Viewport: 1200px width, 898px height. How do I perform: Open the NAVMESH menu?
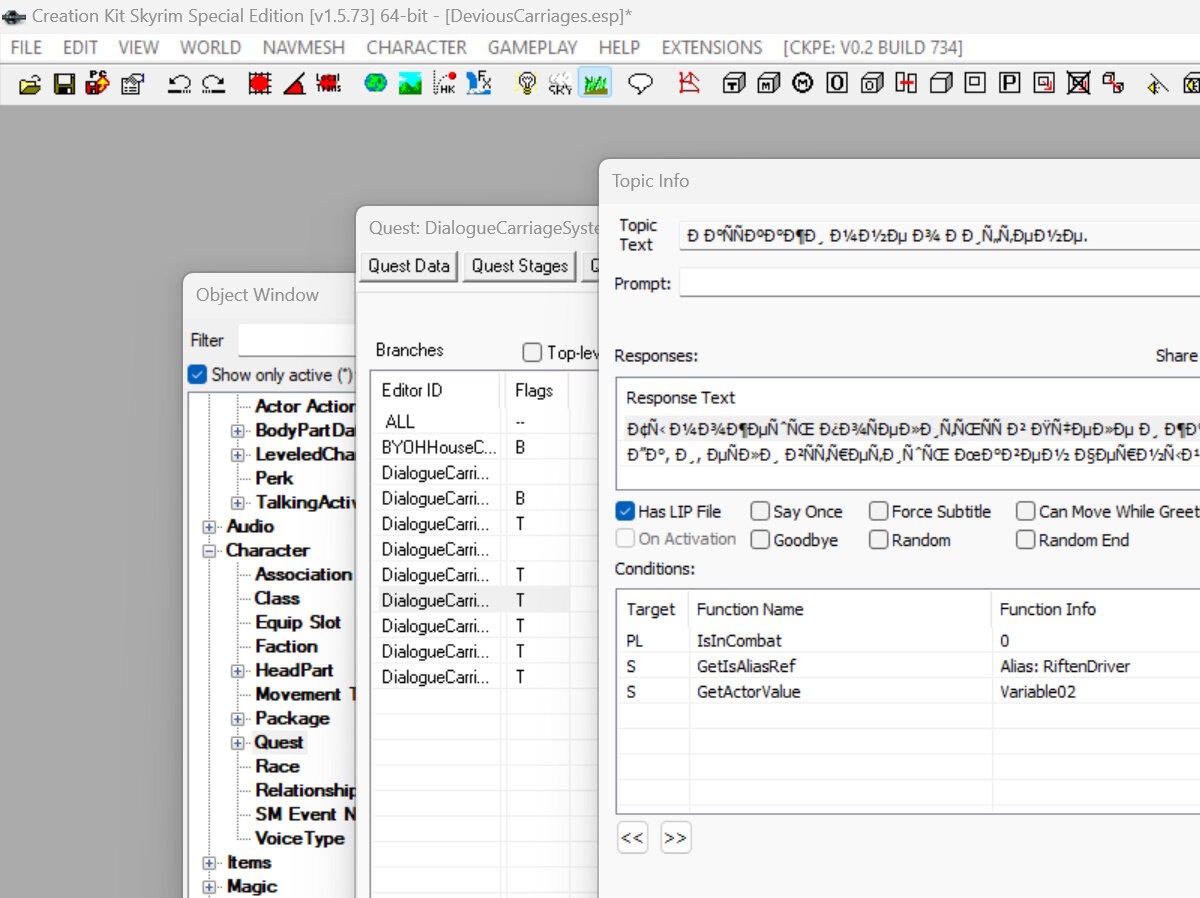[x=303, y=47]
